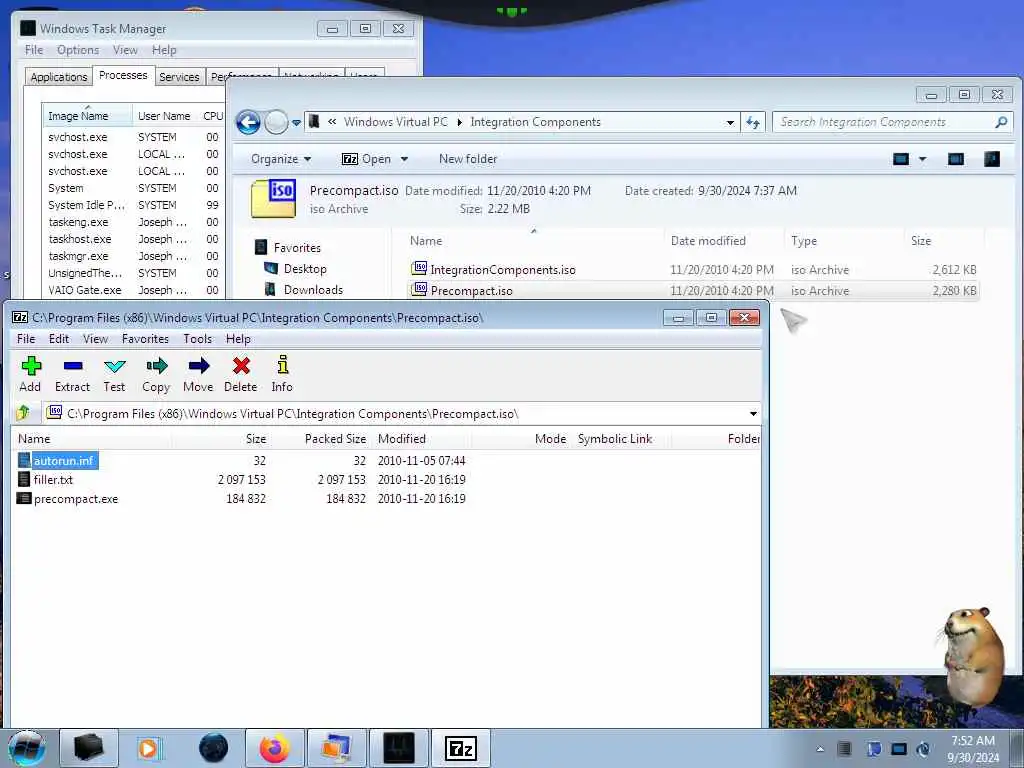Sort 7-Zip list by Packed Size column
Image resolution: width=1024 pixels, height=768 pixels.
(335, 439)
